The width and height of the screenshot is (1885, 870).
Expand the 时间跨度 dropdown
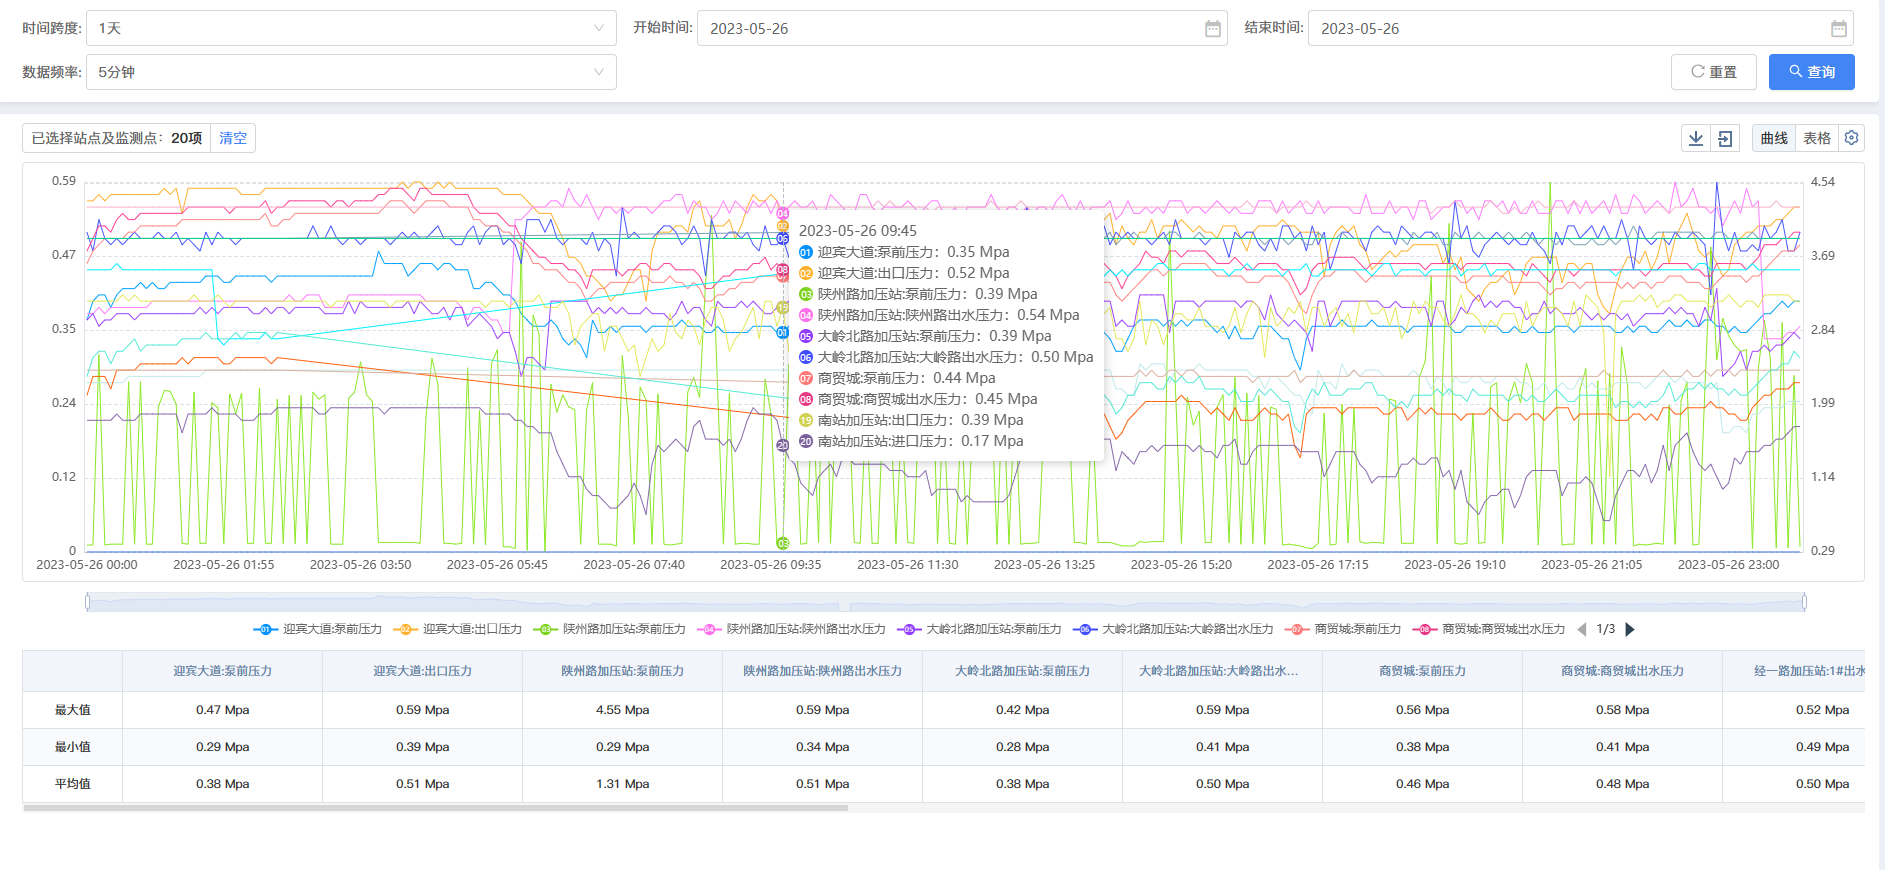coord(351,28)
